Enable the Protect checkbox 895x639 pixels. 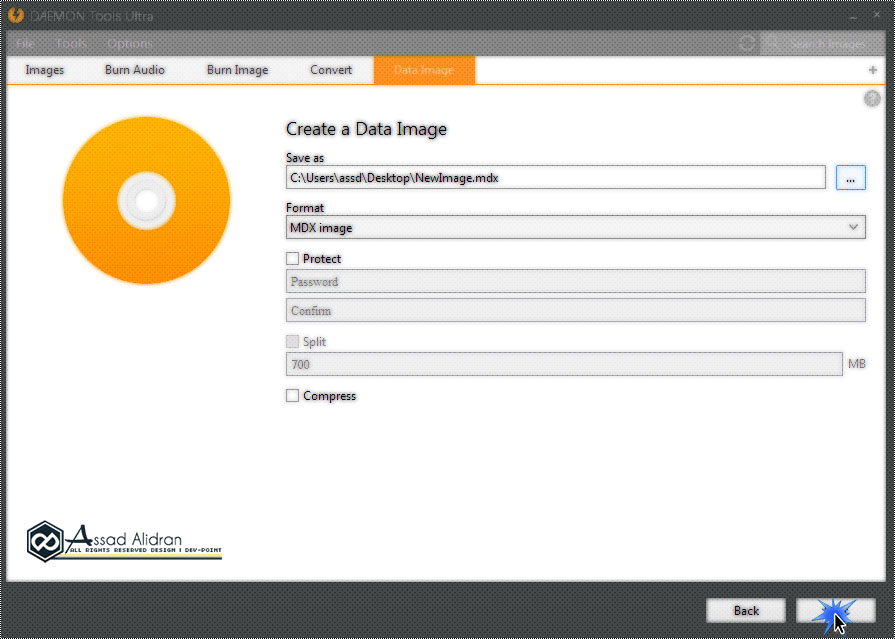[292, 259]
